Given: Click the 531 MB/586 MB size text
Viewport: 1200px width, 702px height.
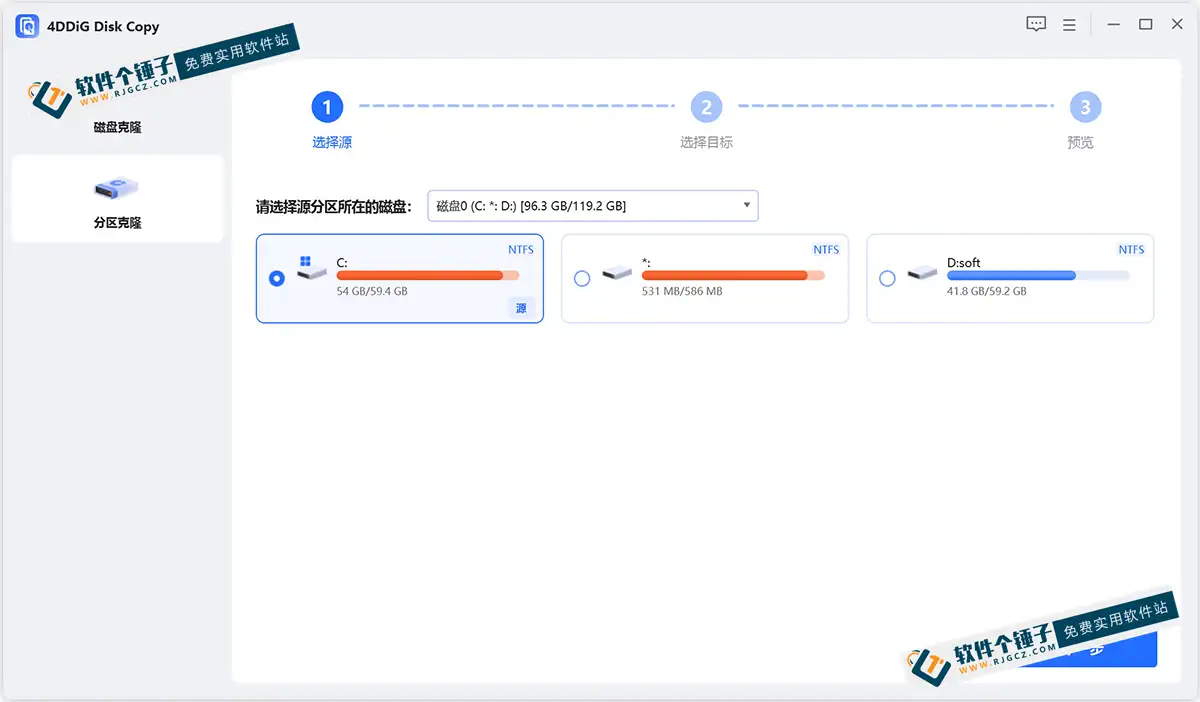Looking at the screenshot, I should click(x=682, y=291).
